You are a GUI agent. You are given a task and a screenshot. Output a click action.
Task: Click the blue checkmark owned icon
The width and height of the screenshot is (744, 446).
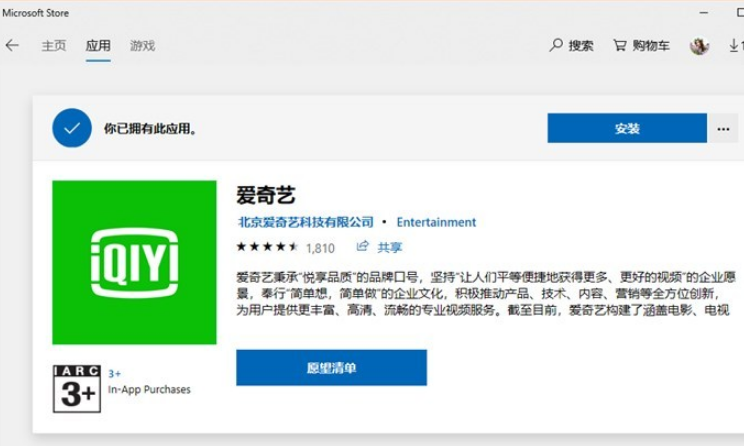coord(72,128)
